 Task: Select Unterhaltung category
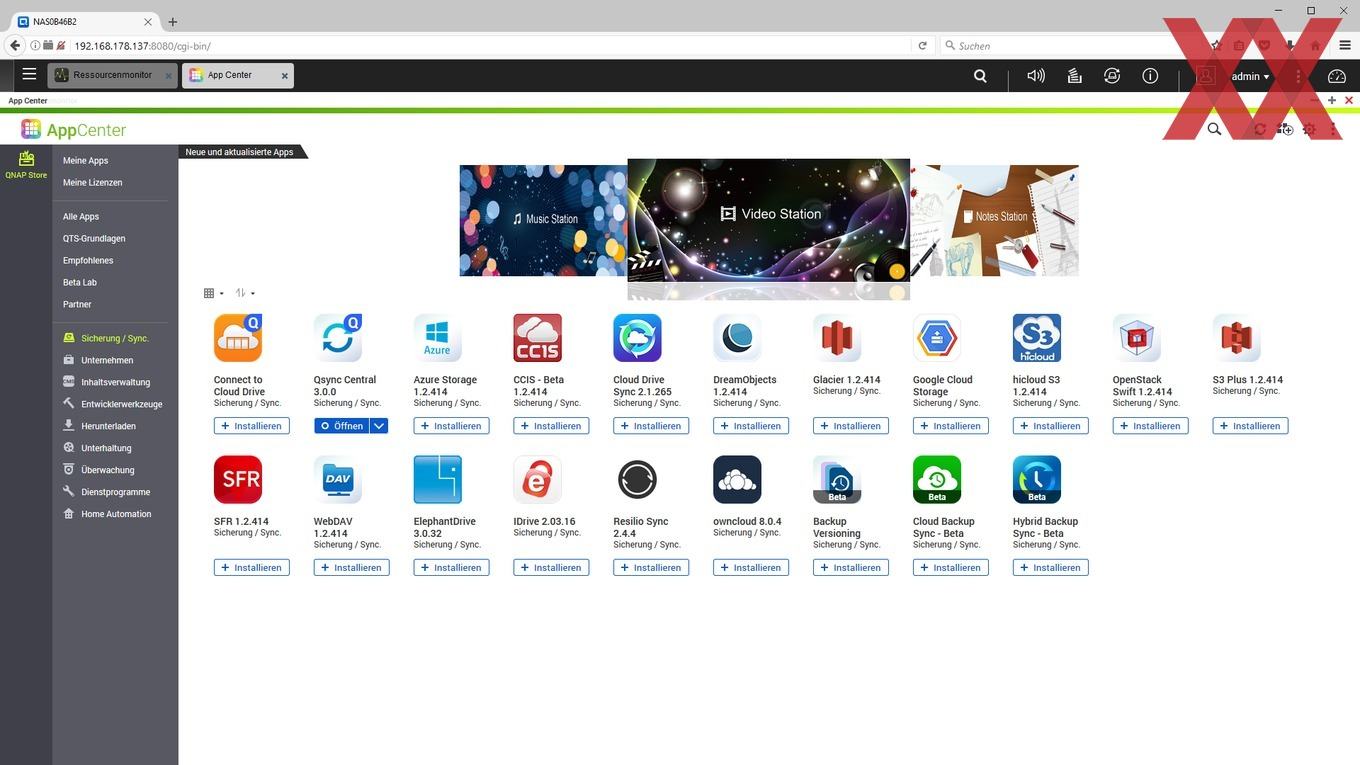click(x=106, y=449)
